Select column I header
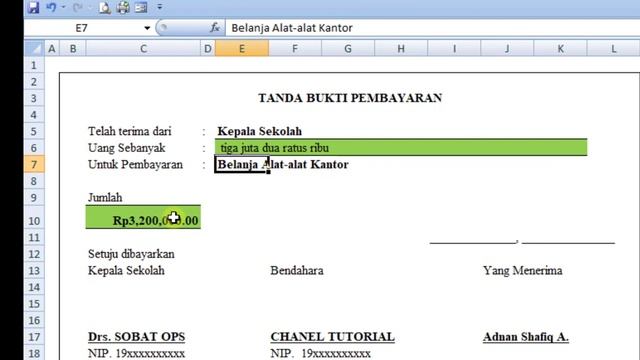This screenshot has height=360, width=640. (454, 49)
